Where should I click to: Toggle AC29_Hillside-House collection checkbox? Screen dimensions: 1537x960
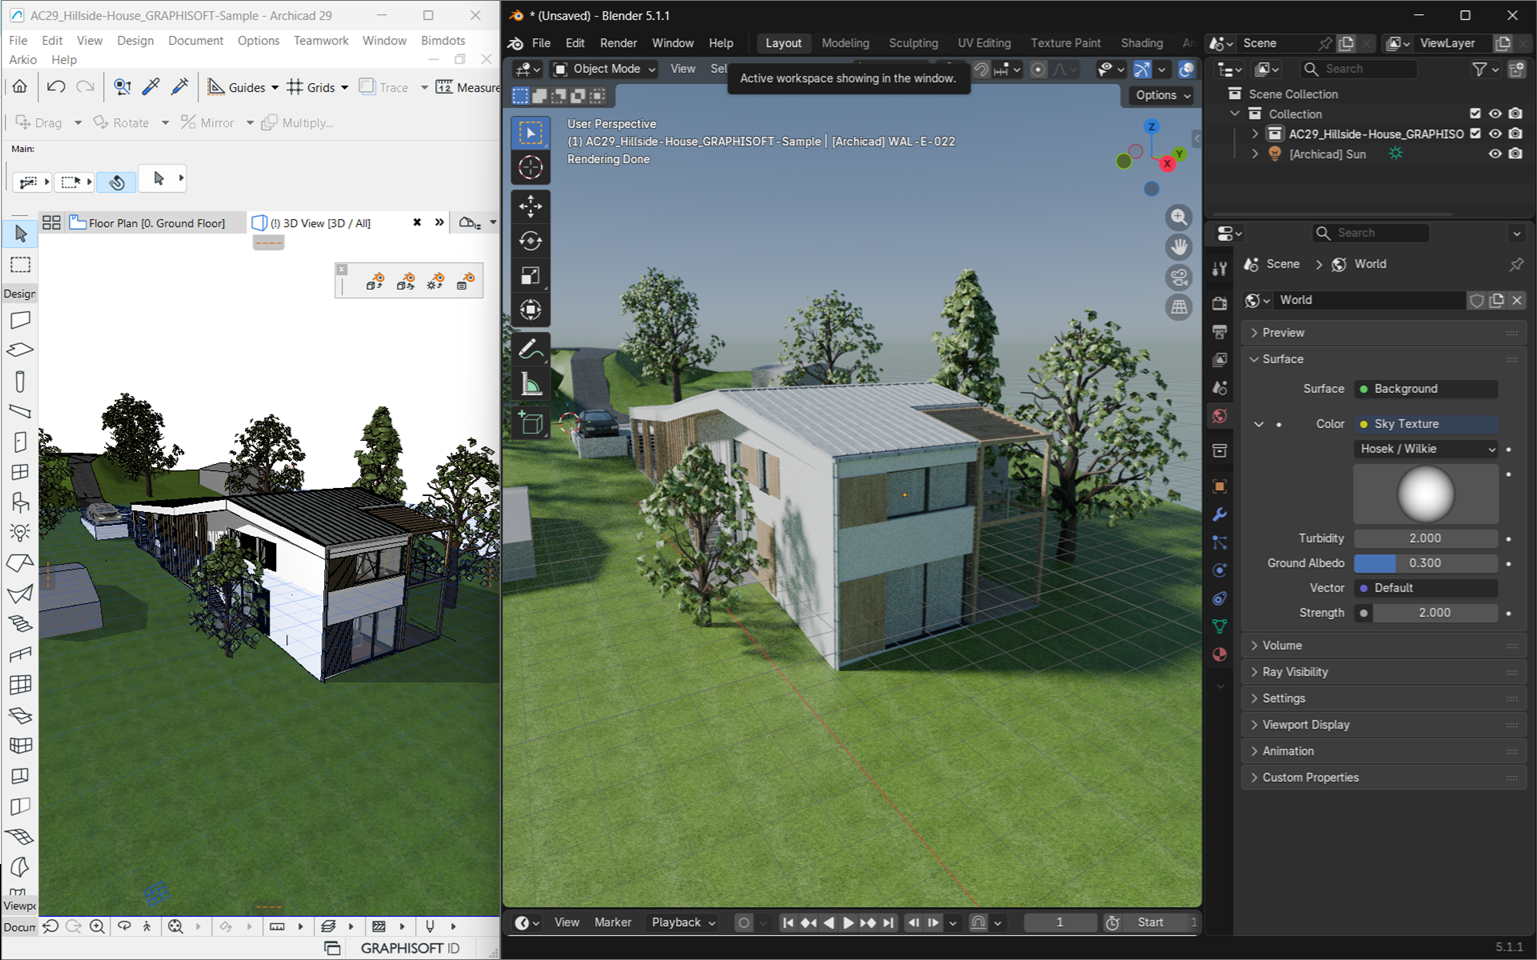click(1475, 134)
